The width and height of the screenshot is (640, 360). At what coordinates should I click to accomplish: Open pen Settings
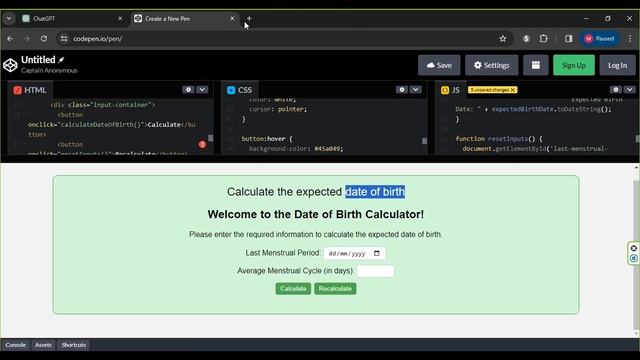point(491,65)
